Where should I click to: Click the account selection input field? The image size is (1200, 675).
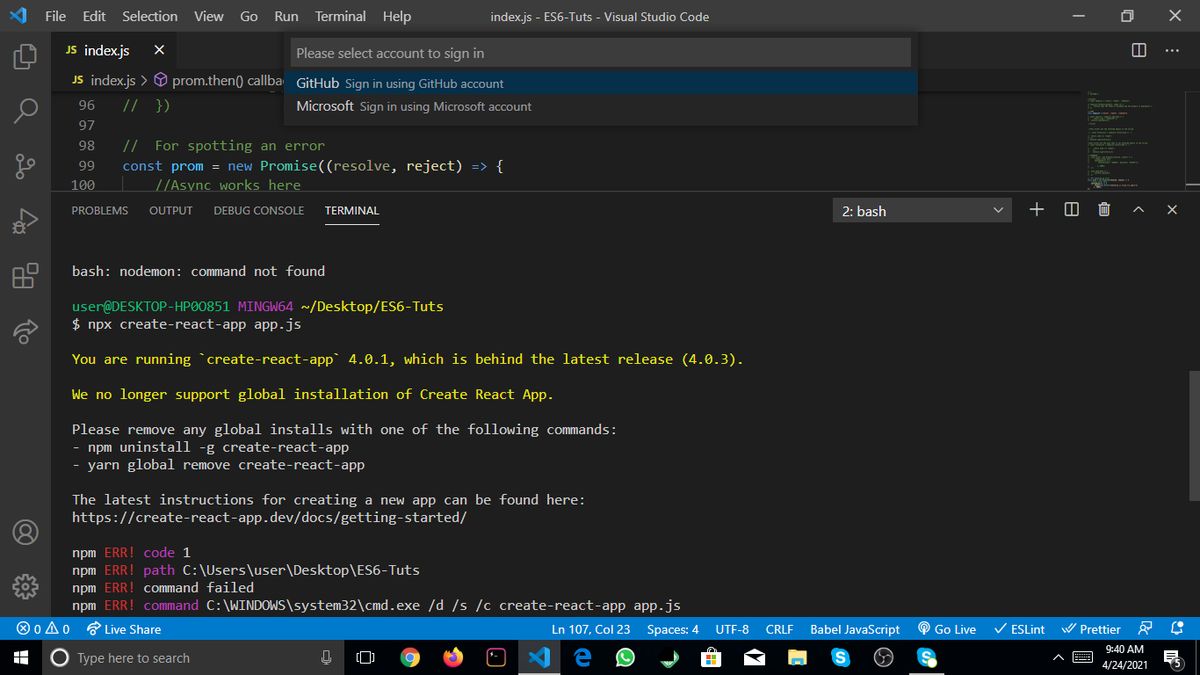[601, 53]
